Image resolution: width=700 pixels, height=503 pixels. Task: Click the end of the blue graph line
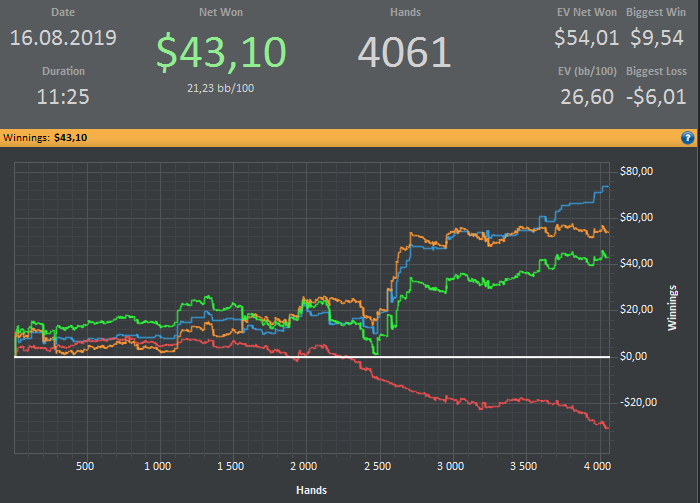pyautogui.click(x=608, y=187)
